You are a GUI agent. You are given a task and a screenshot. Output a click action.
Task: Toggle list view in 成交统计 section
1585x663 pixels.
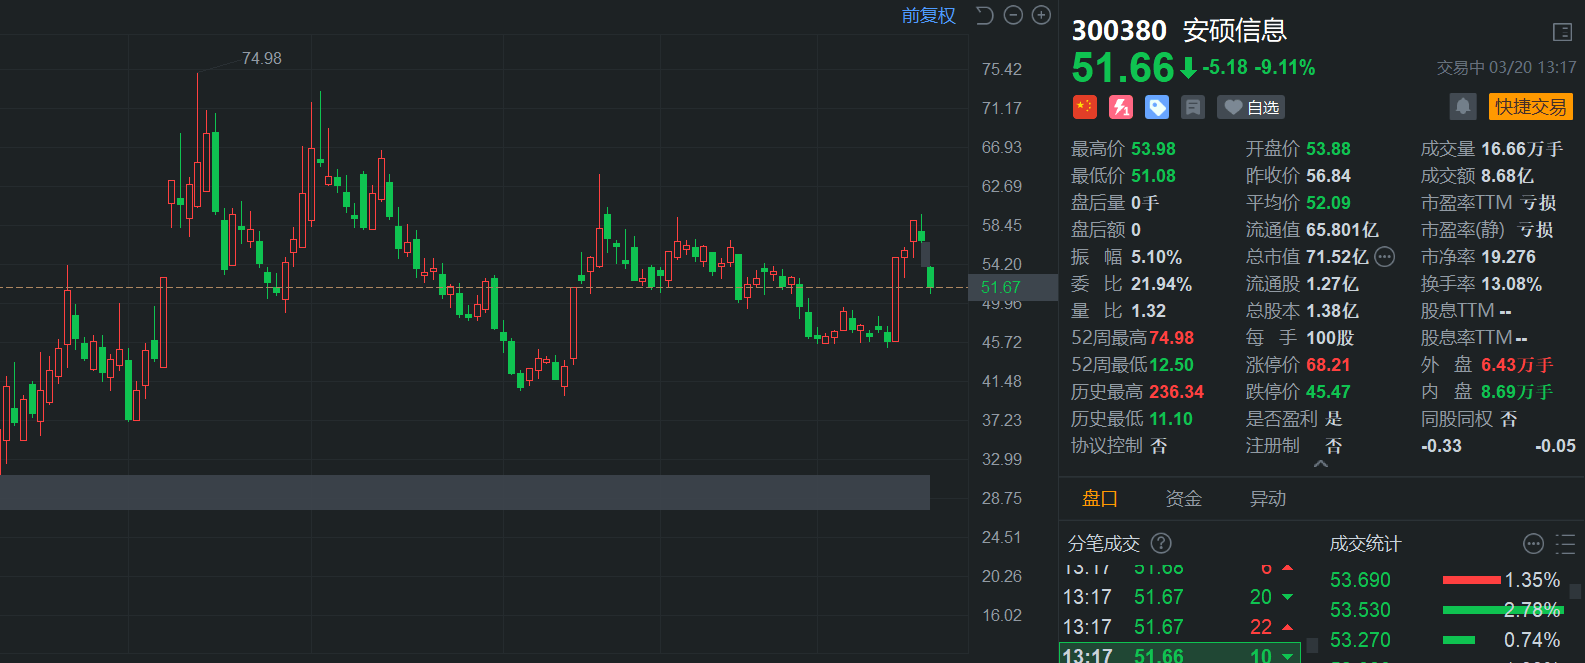pos(1565,544)
